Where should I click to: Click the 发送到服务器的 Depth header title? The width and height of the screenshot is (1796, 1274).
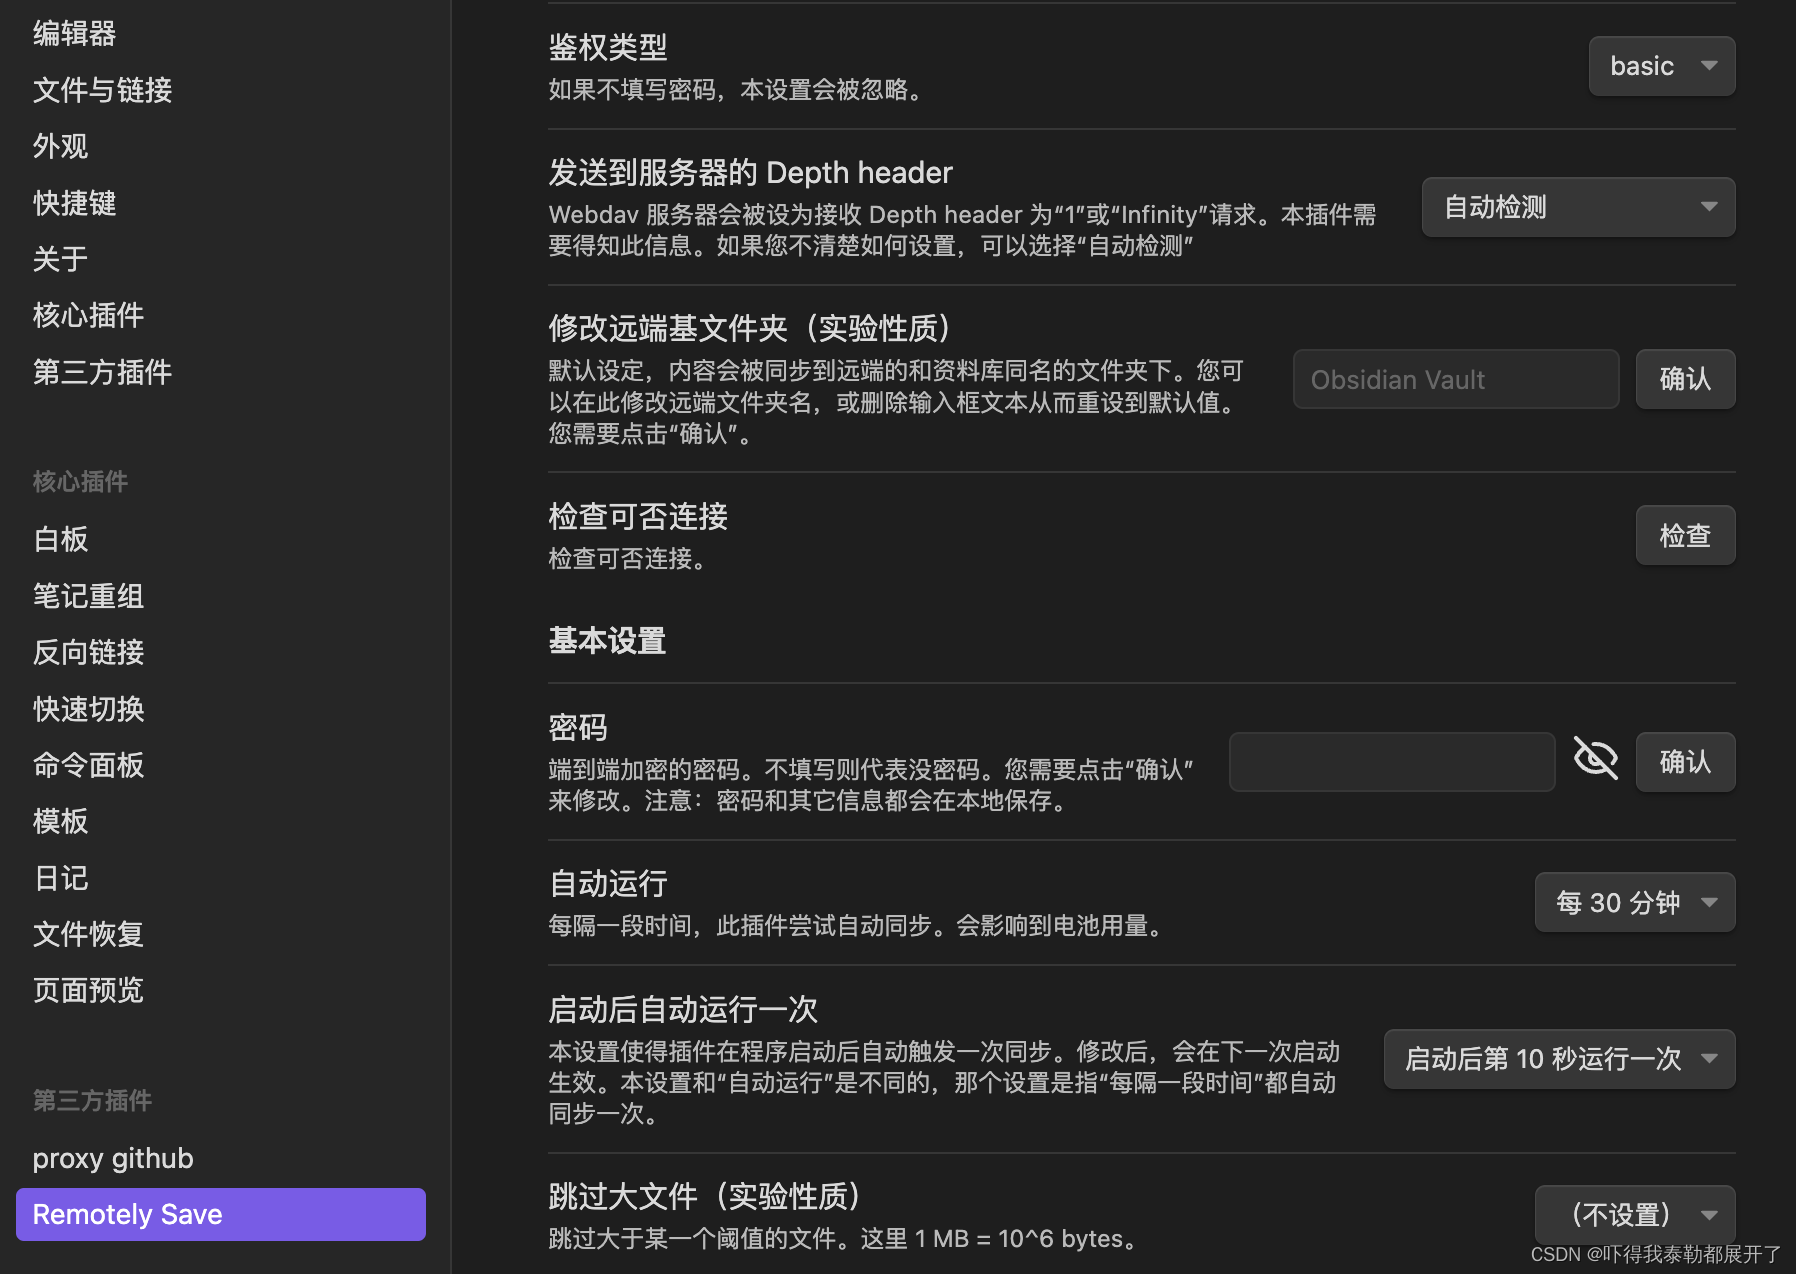coord(750,172)
